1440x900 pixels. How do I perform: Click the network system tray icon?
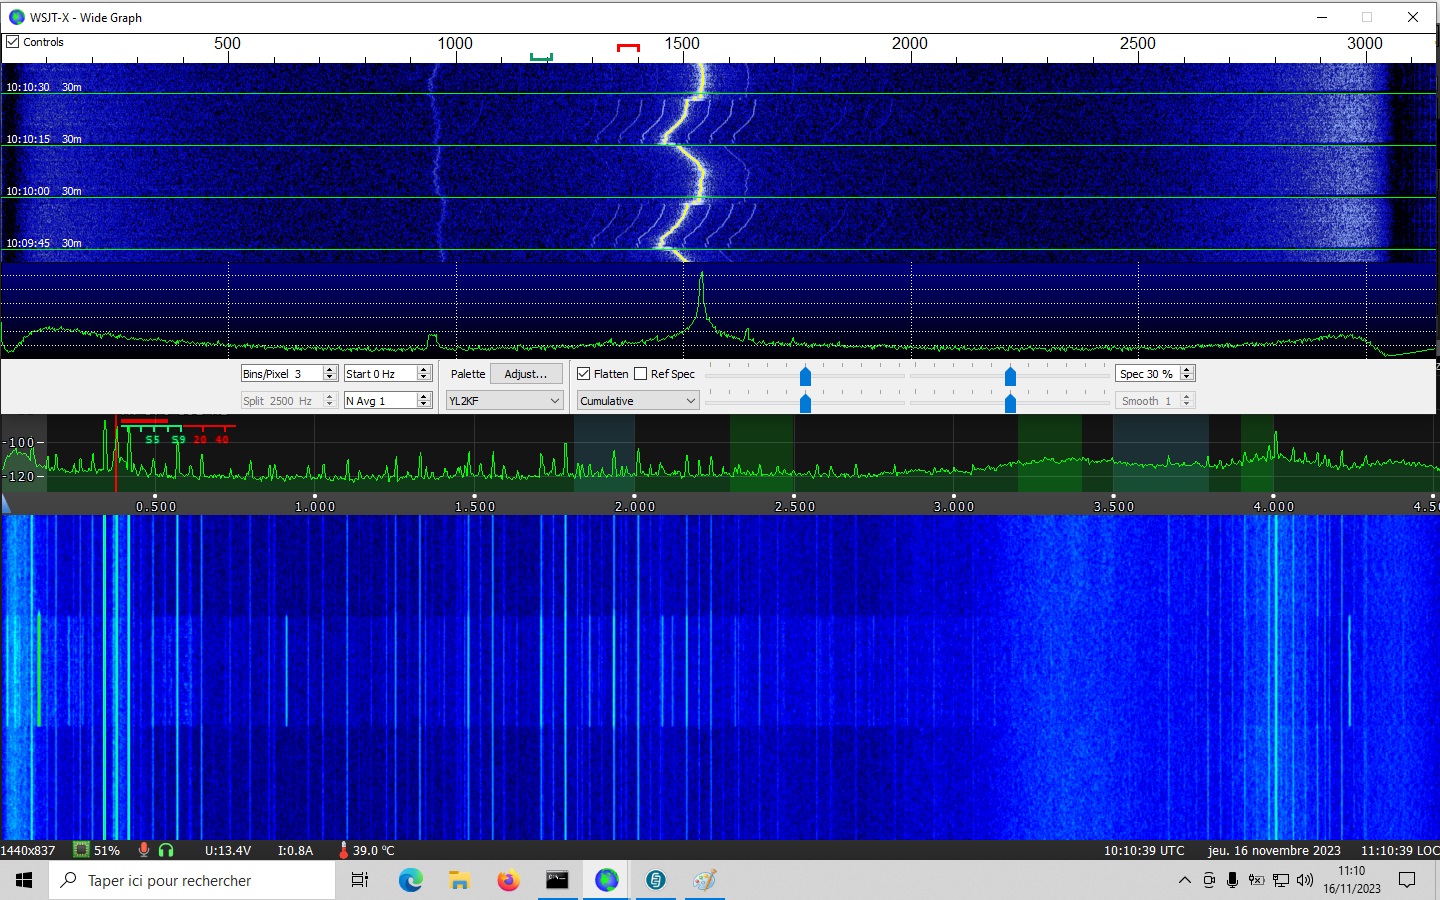pos(1281,880)
